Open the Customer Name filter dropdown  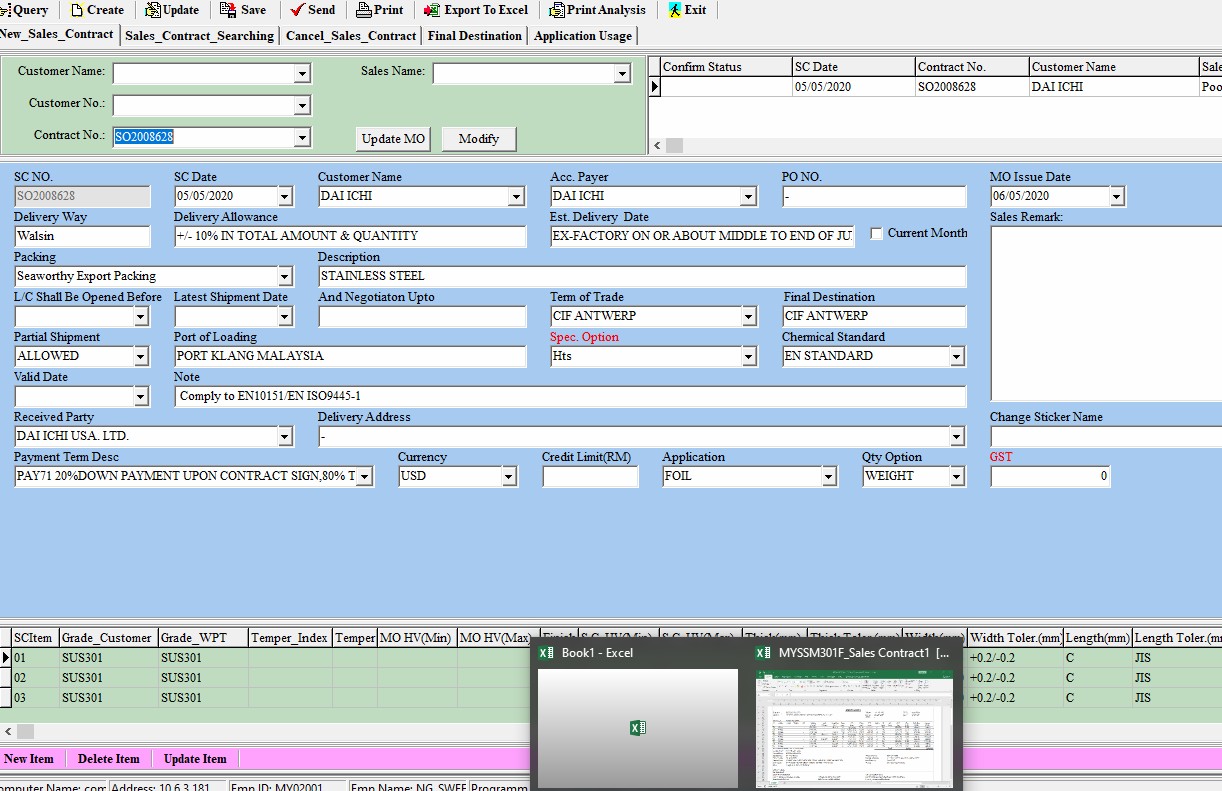[x=302, y=74]
